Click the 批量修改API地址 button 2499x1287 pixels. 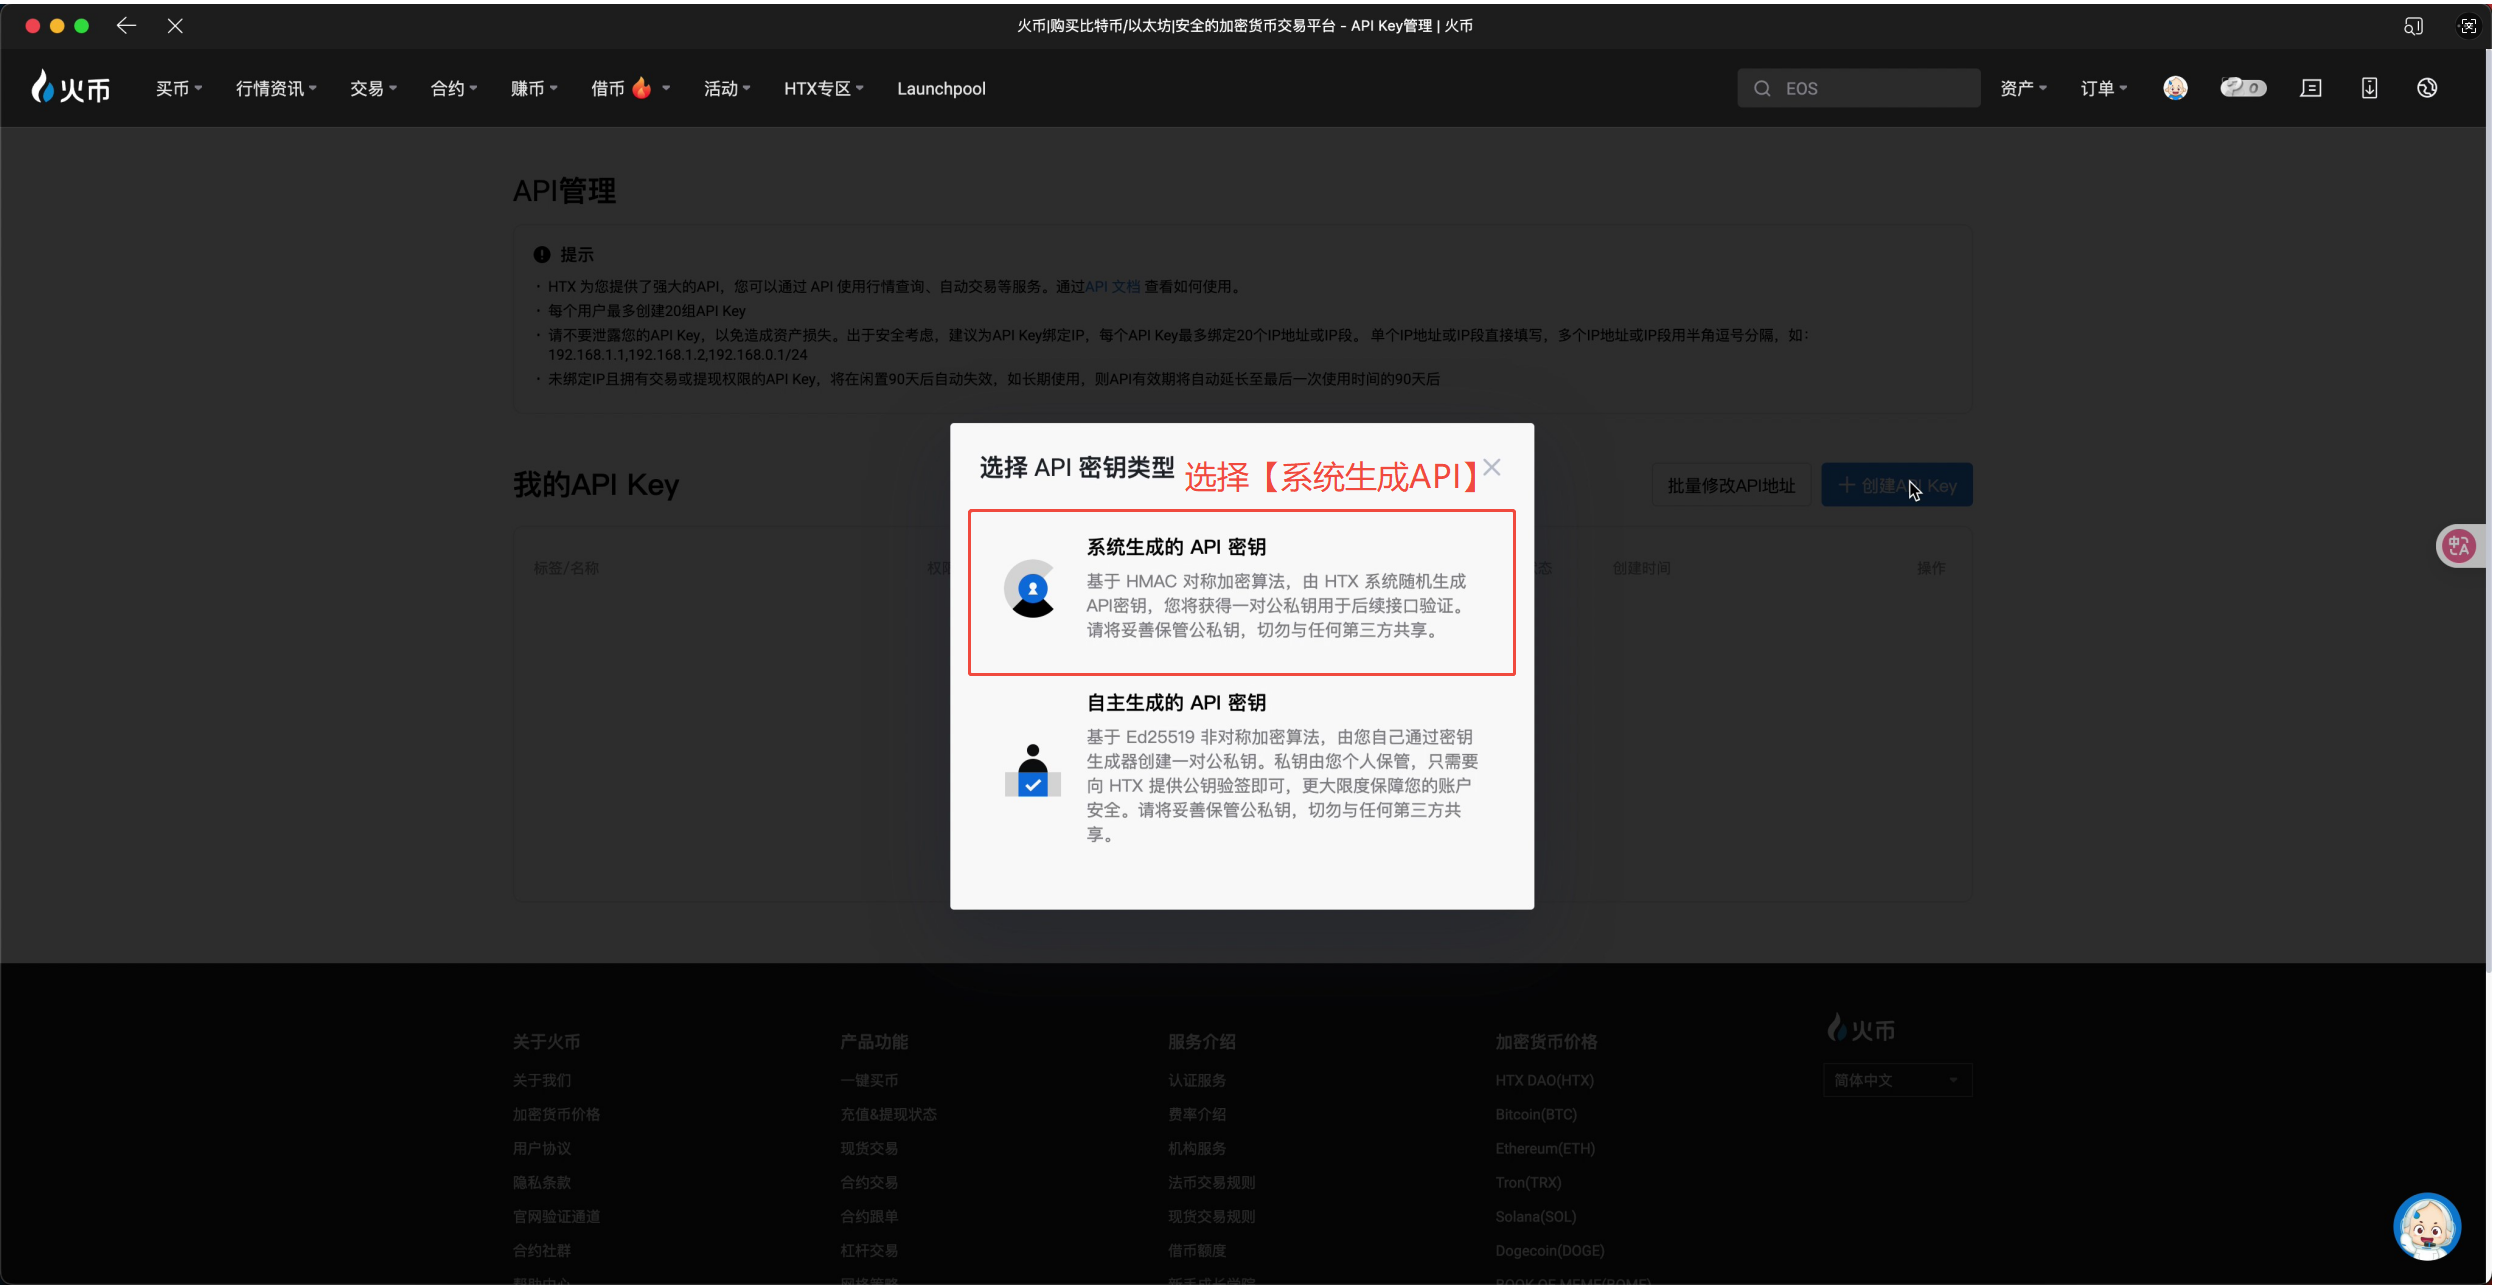[x=1731, y=485]
